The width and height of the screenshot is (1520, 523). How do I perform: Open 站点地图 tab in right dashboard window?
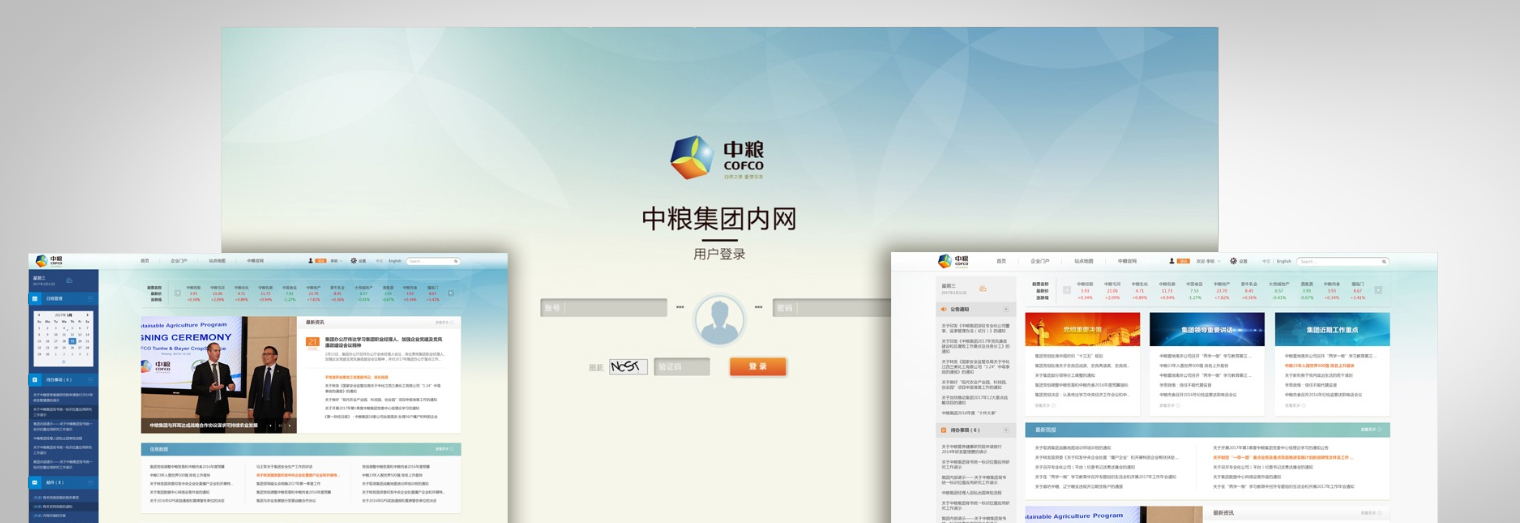1084,261
